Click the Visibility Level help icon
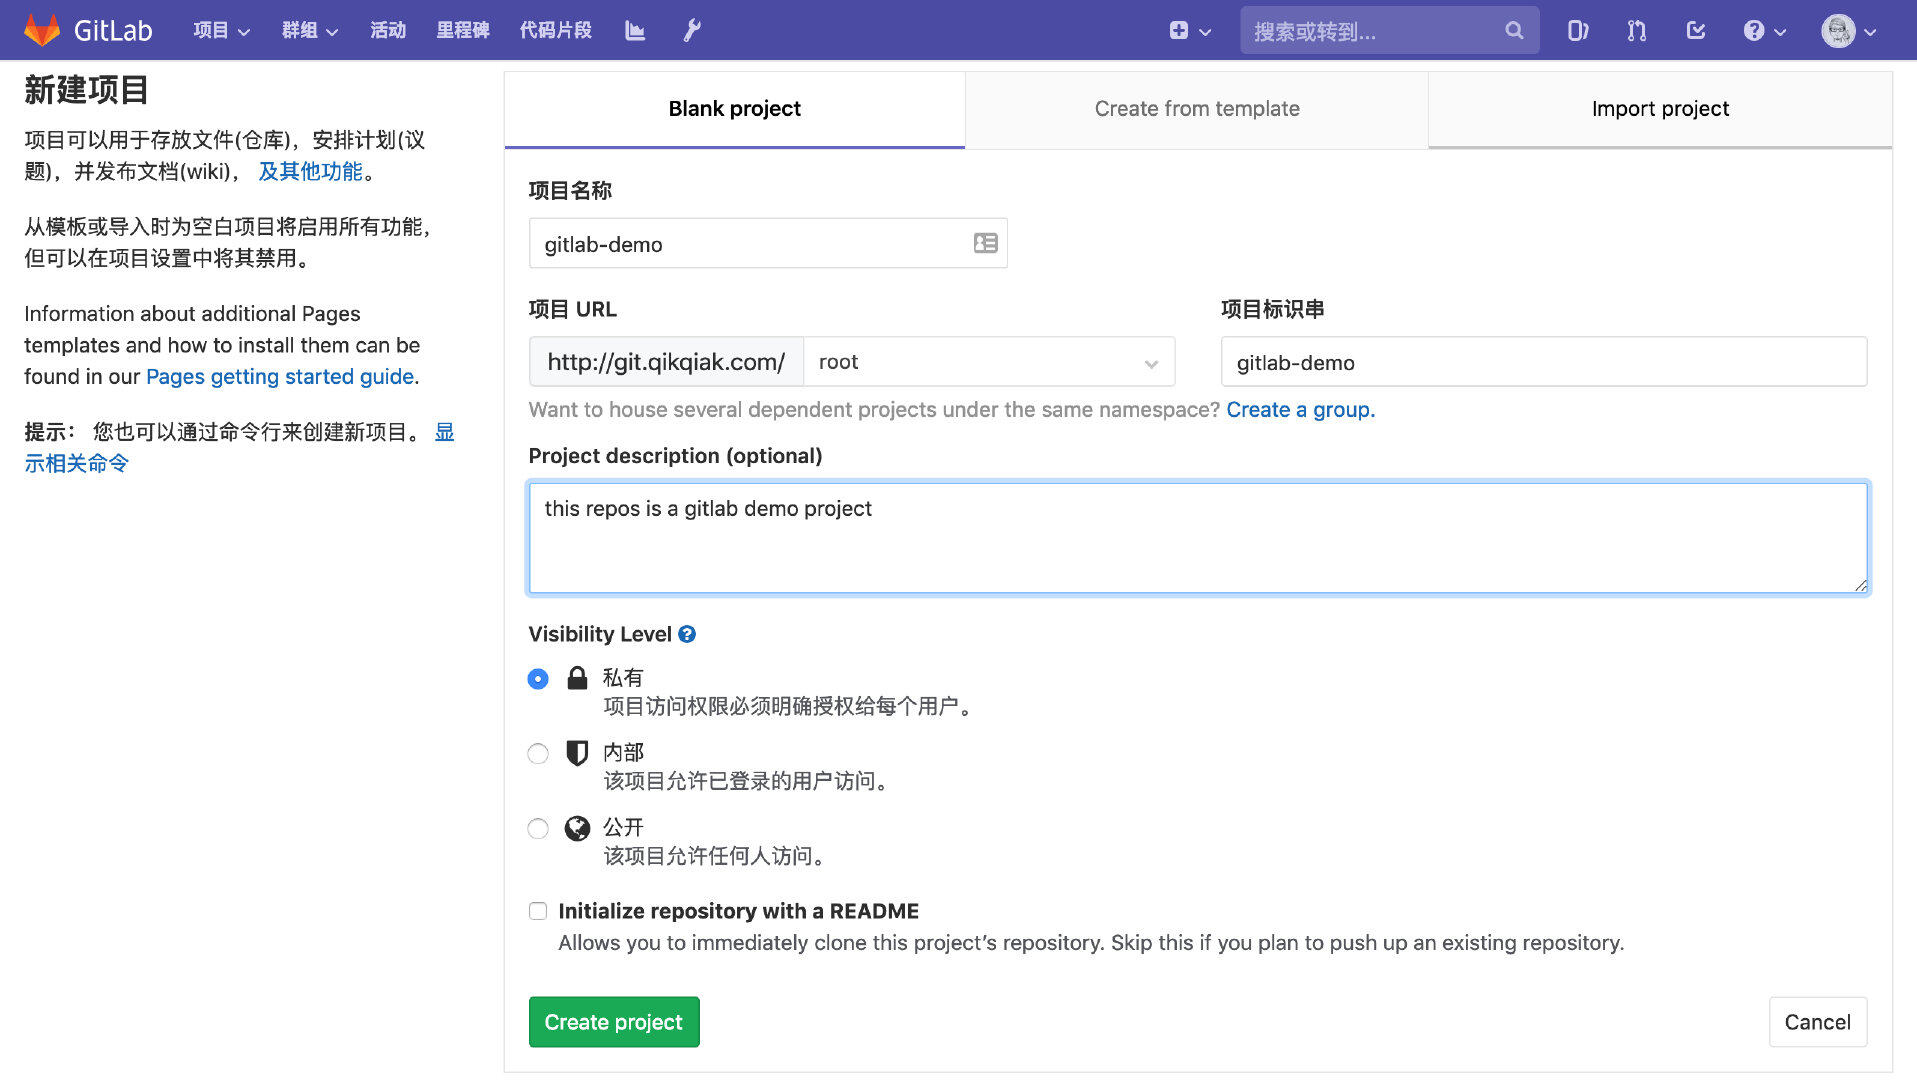 coord(687,634)
